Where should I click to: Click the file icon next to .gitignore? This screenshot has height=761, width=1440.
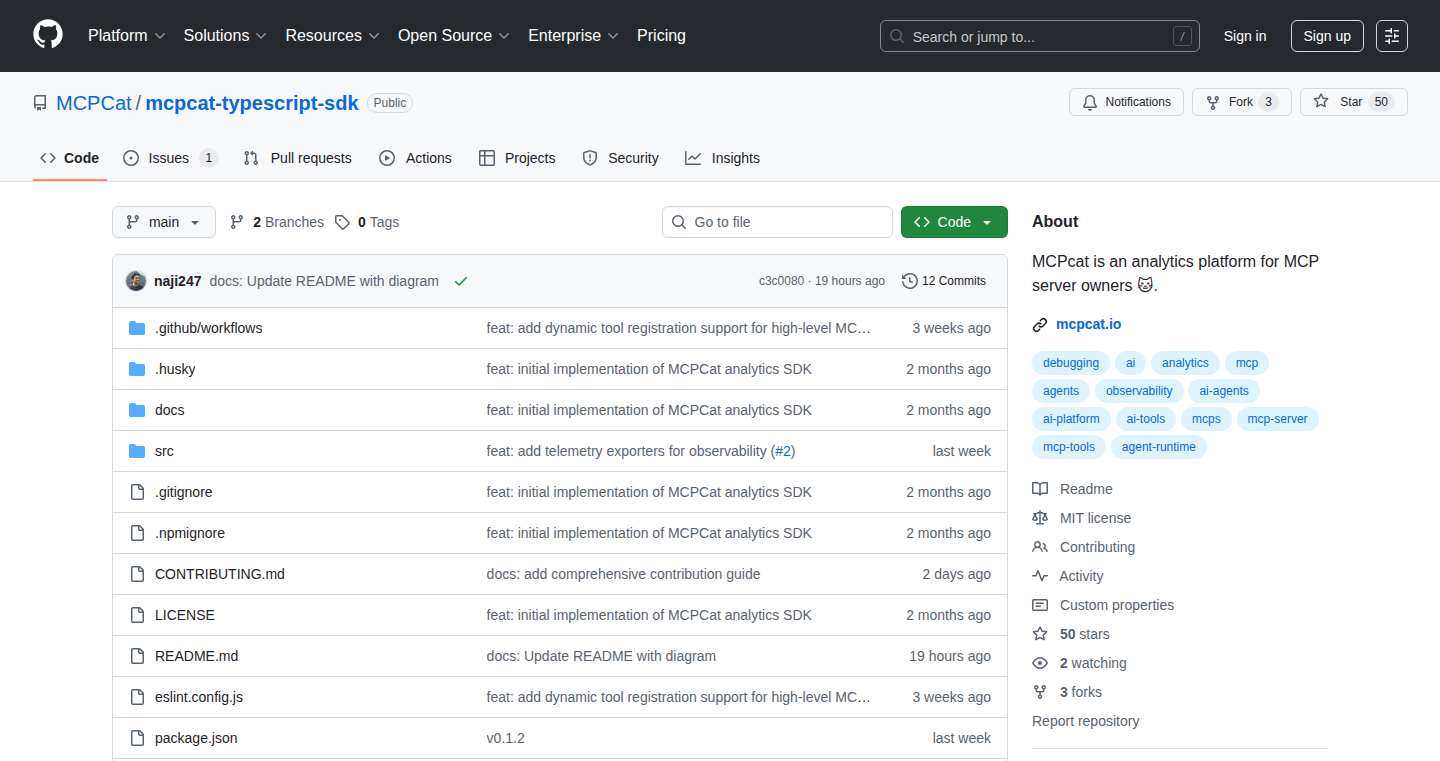(137, 492)
